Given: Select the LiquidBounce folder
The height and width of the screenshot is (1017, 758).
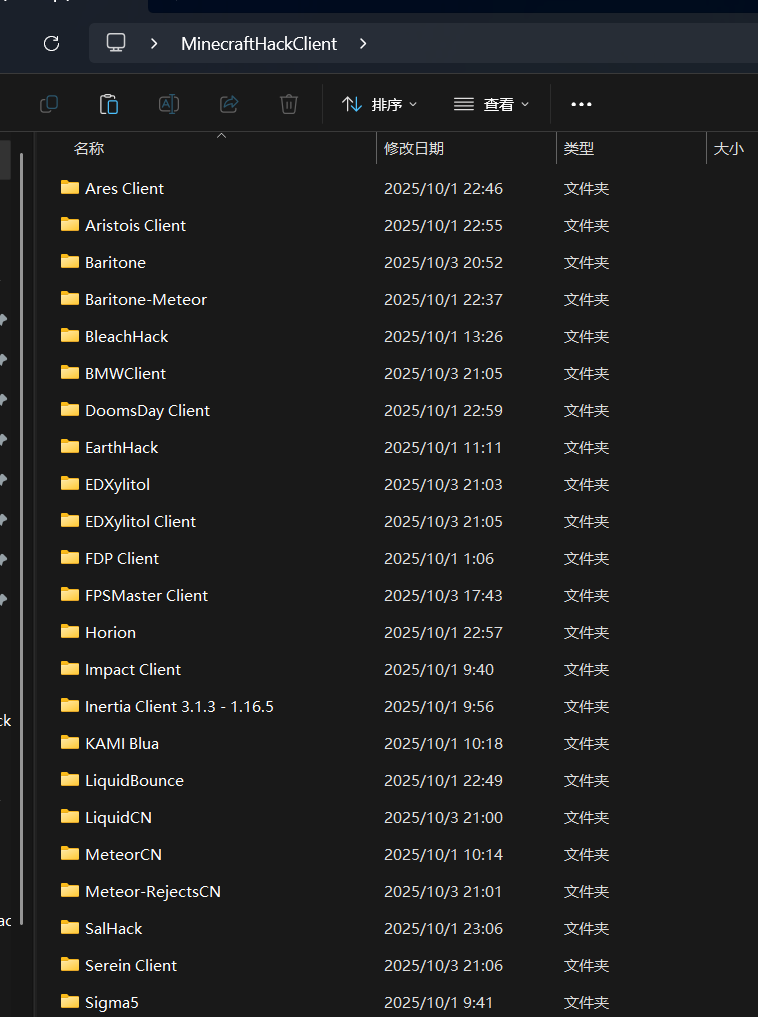Looking at the screenshot, I should click(x=134, y=780).
